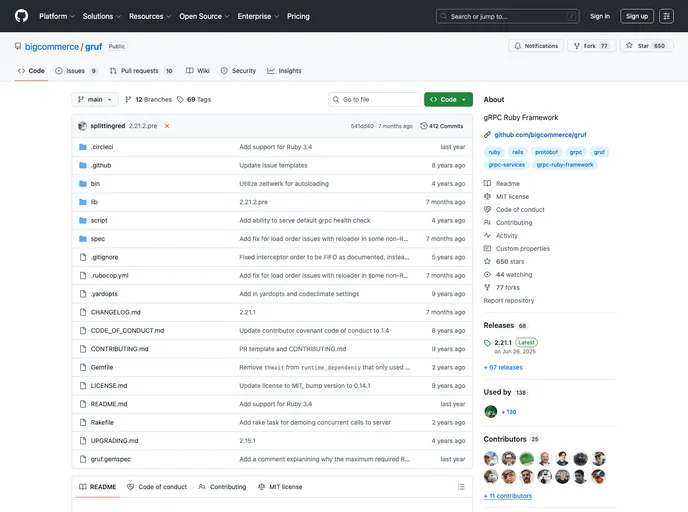Select the MIT license tab
688x512 pixels.
pyautogui.click(x=280, y=487)
